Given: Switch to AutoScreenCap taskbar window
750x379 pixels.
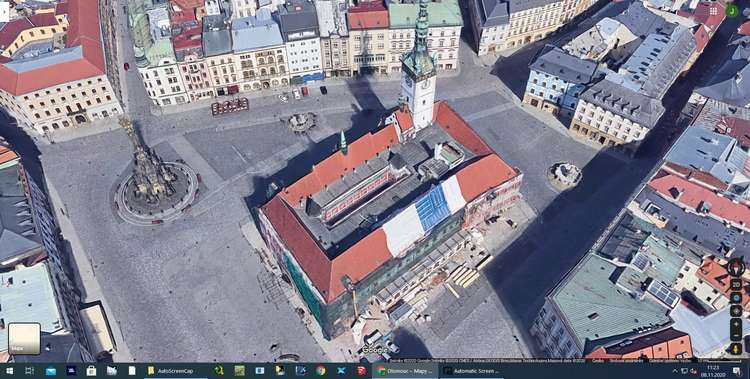Looking at the screenshot, I should (175, 371).
